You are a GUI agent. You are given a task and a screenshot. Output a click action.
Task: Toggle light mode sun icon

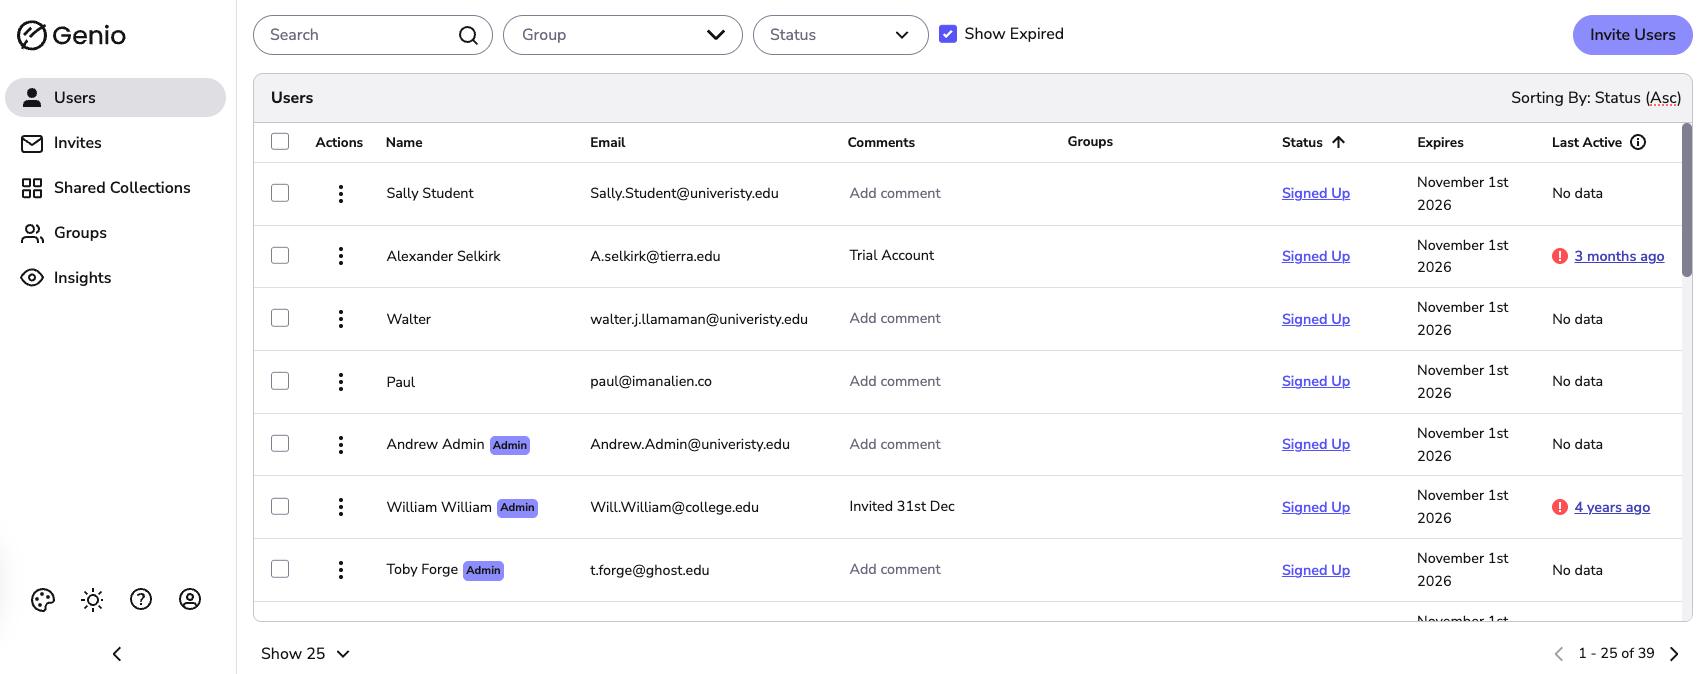(x=92, y=600)
